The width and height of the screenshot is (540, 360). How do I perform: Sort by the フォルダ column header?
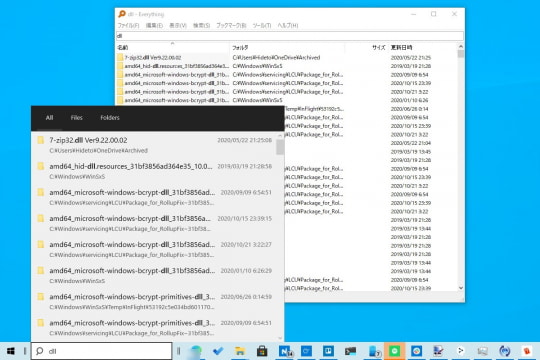tap(287, 47)
